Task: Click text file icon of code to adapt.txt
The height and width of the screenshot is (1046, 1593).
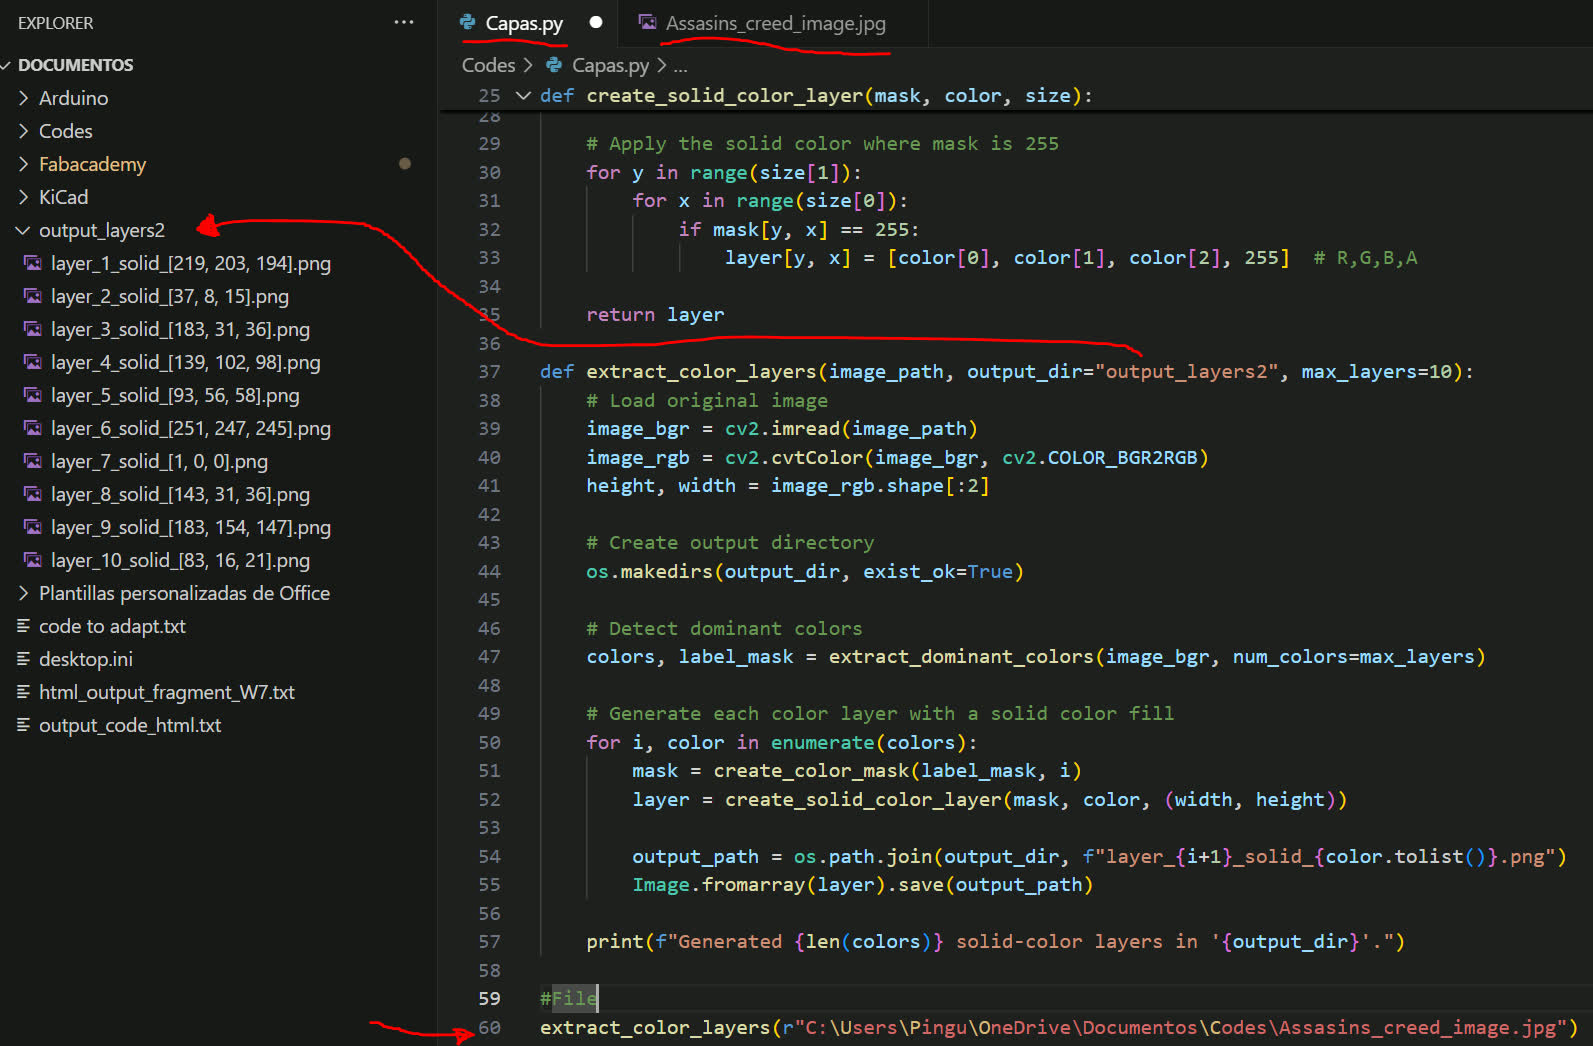Action: (x=23, y=626)
